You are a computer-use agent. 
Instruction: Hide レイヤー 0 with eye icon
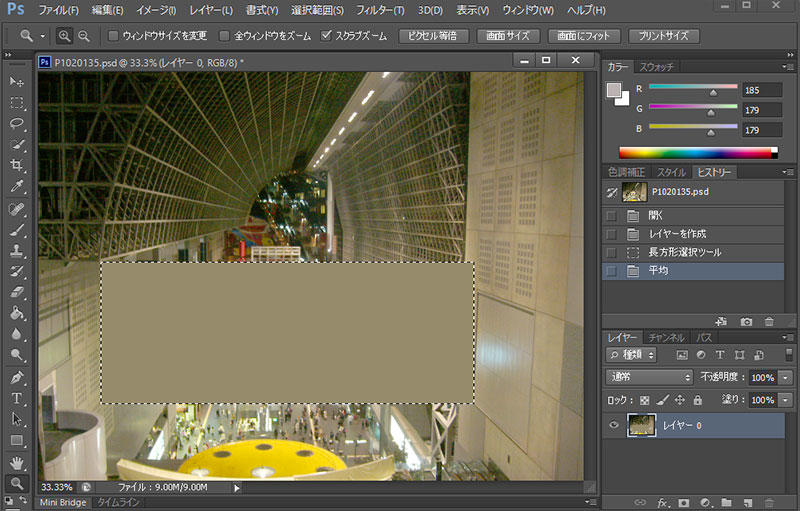pyautogui.click(x=614, y=425)
